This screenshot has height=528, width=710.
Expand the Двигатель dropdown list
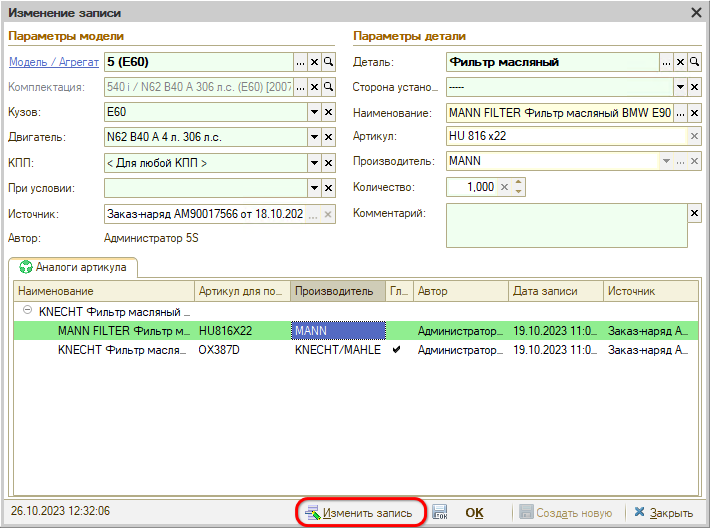click(x=314, y=137)
